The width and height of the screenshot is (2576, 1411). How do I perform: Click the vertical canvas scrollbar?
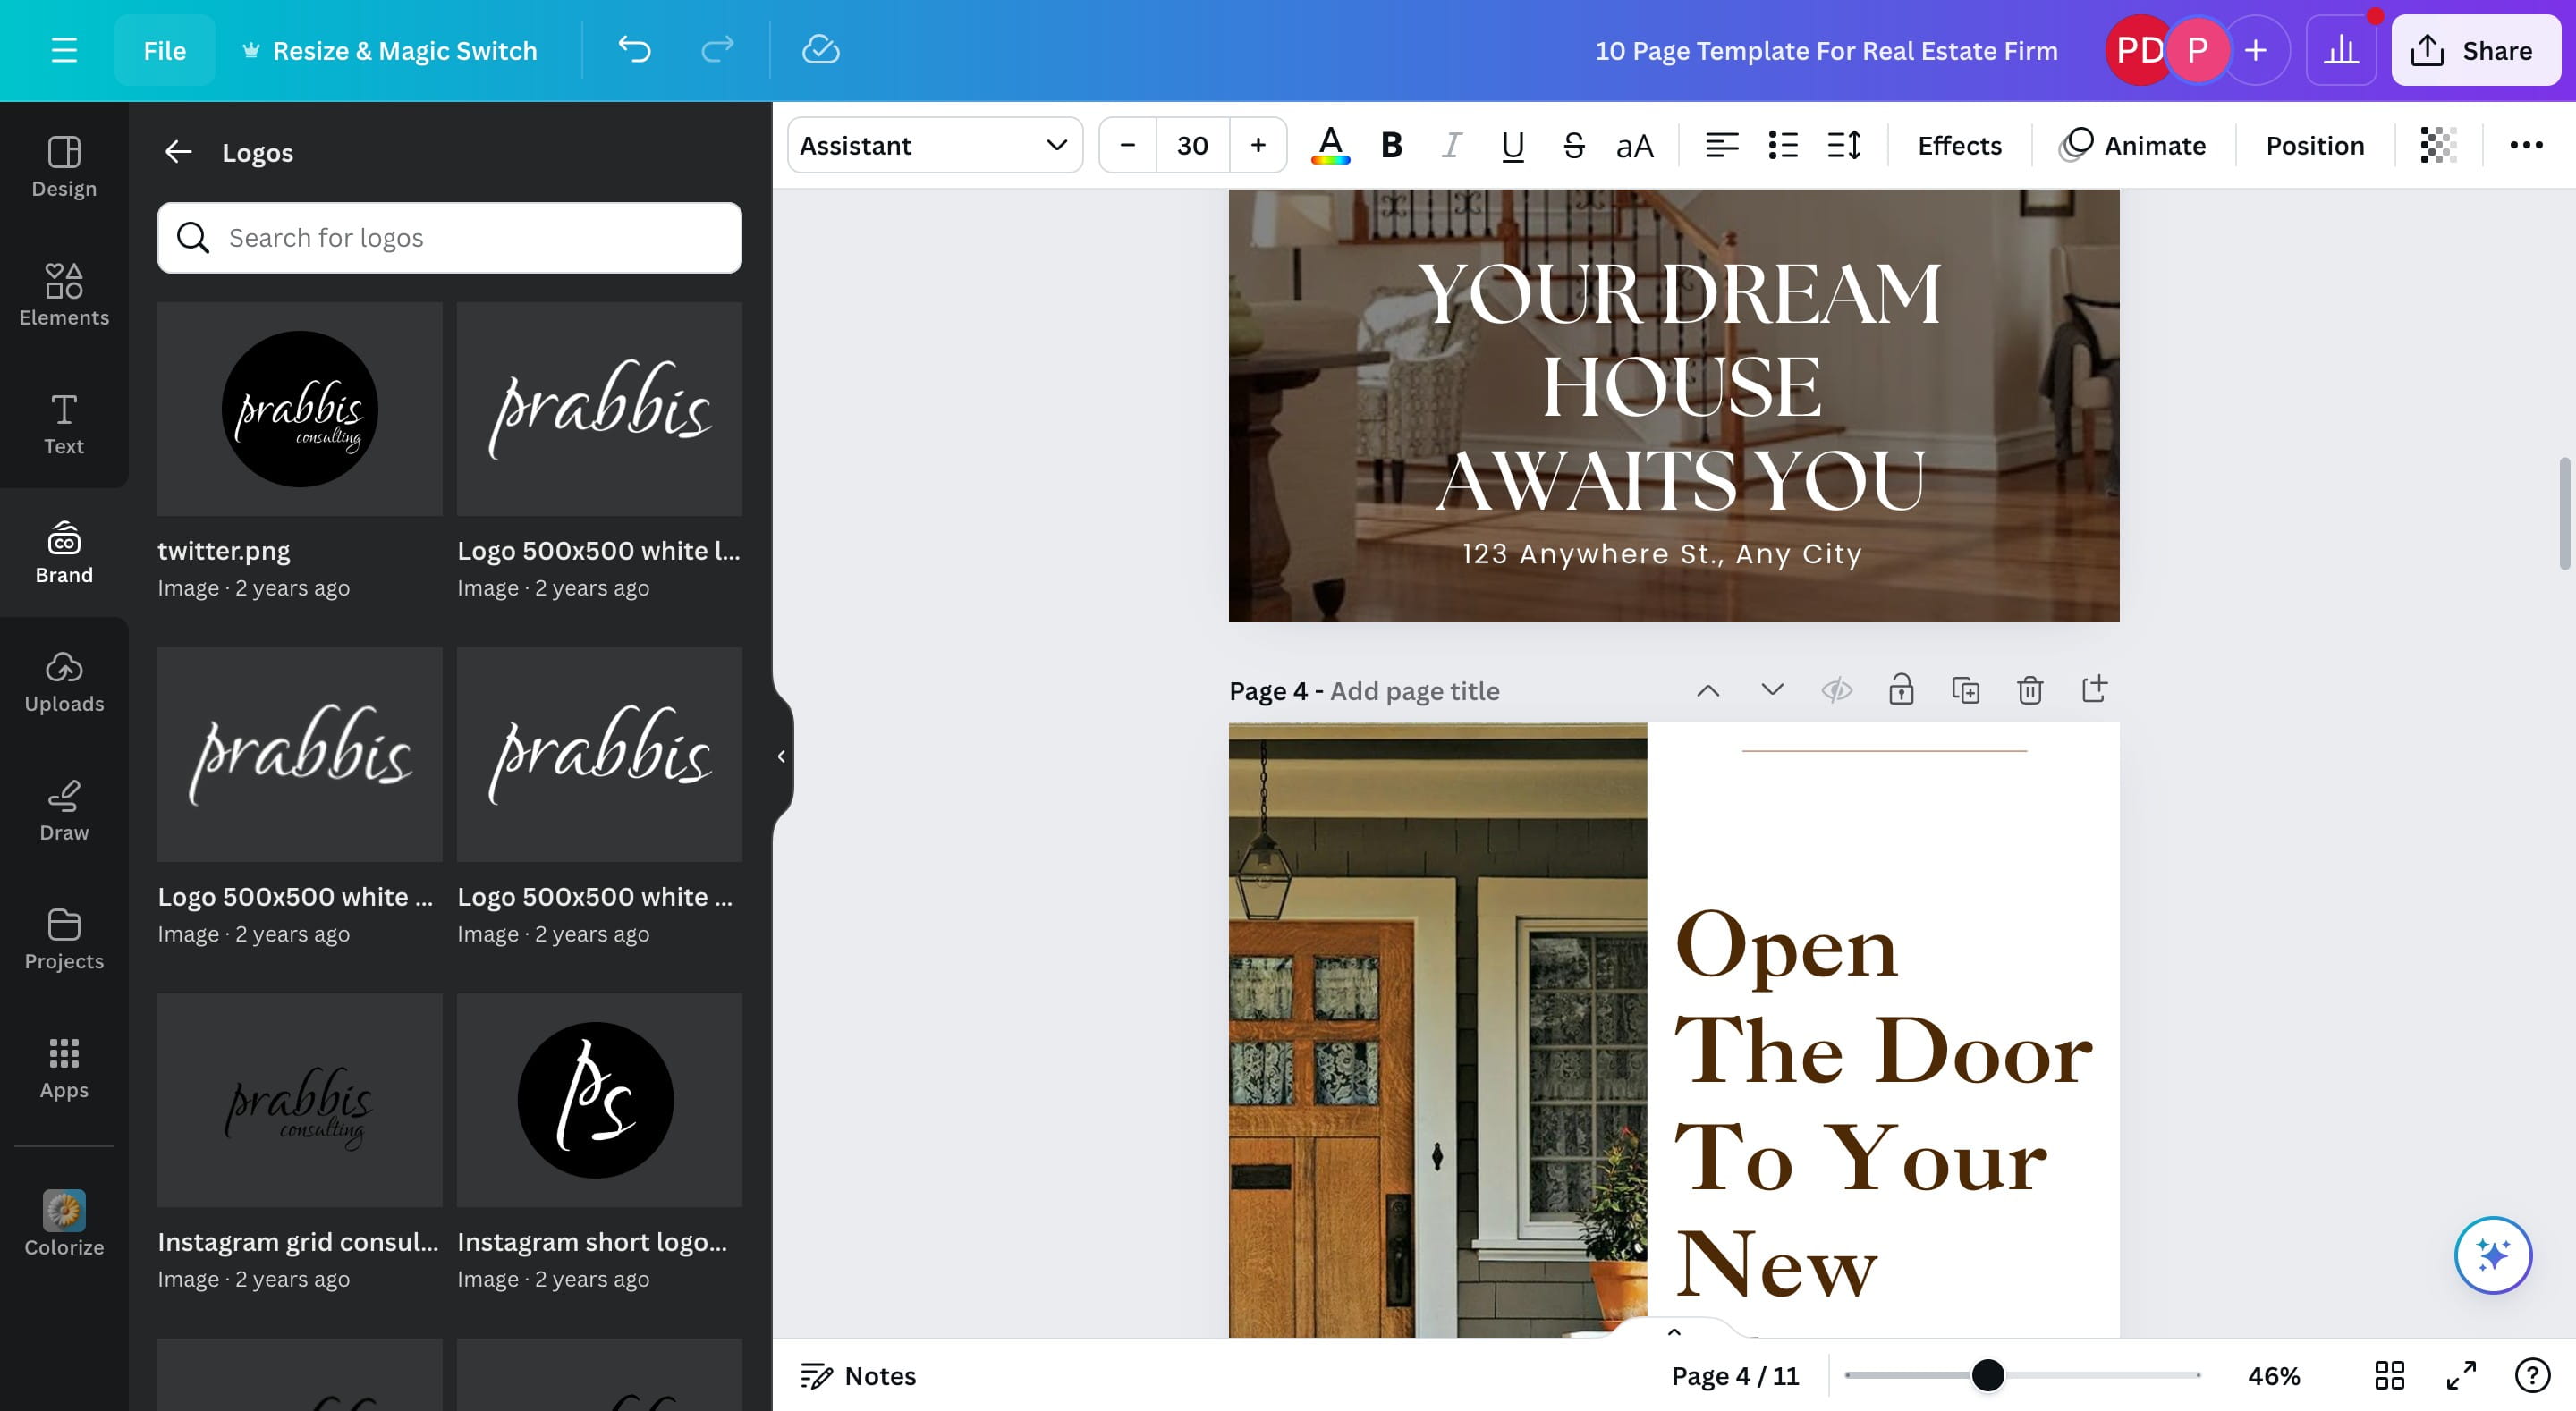point(2564,513)
